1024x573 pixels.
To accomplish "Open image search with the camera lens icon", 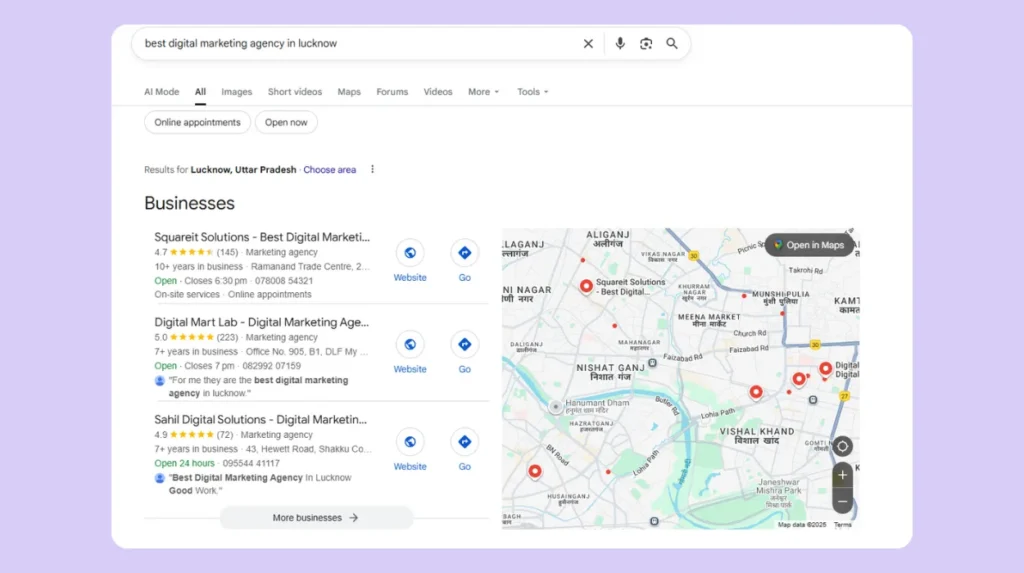I will click(645, 44).
